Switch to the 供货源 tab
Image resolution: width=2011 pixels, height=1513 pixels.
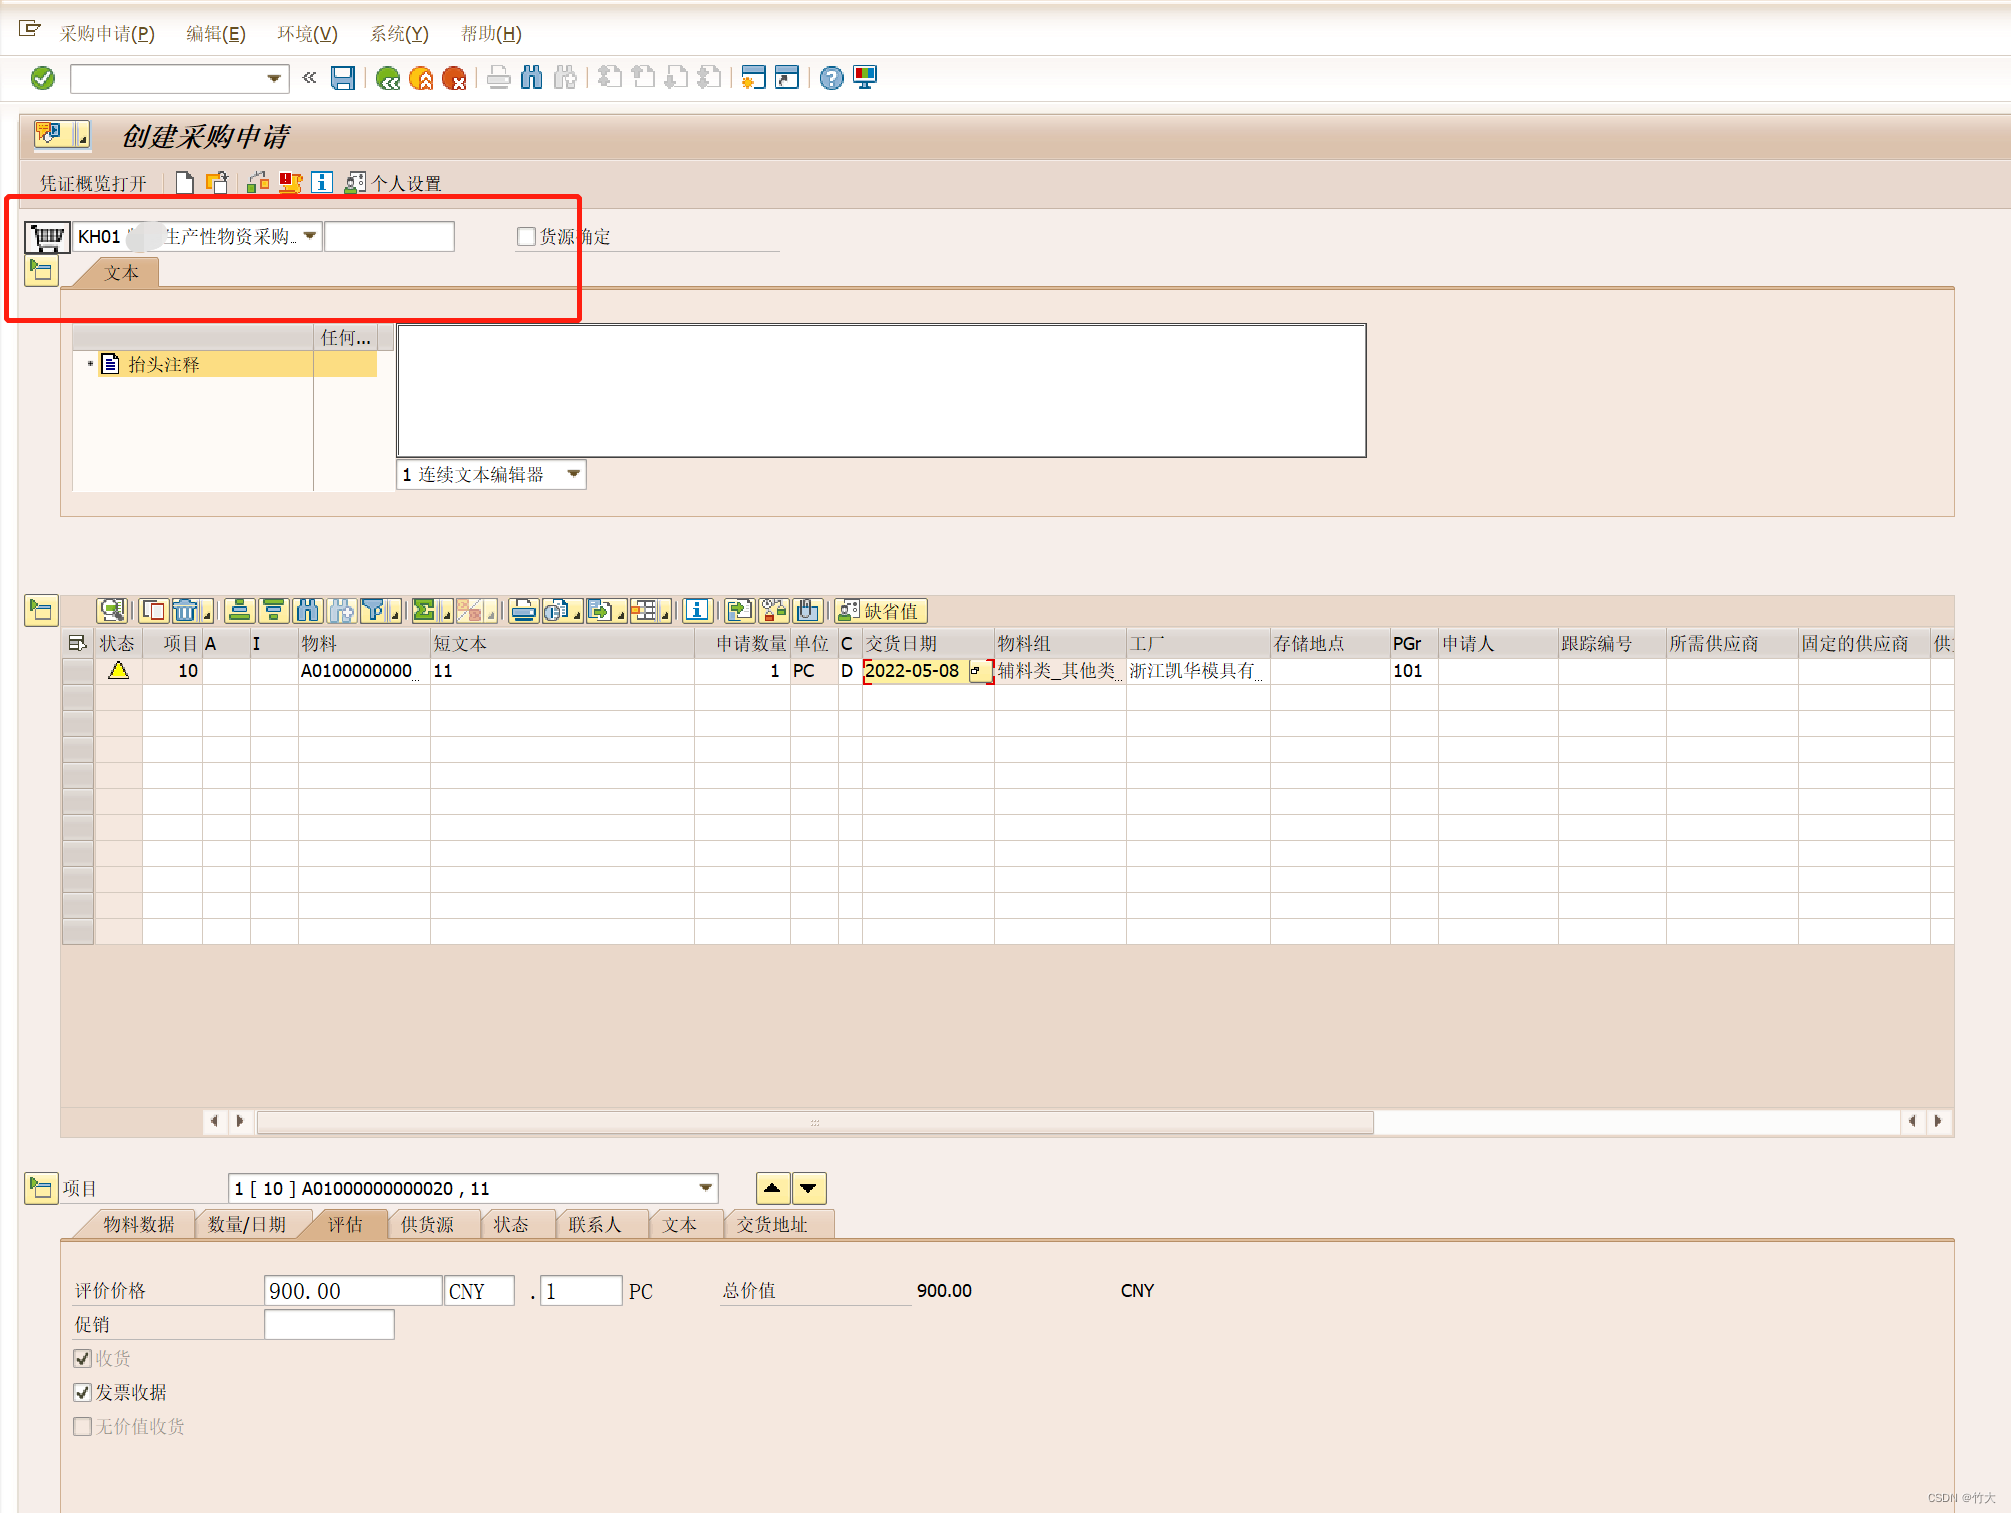tap(428, 1224)
